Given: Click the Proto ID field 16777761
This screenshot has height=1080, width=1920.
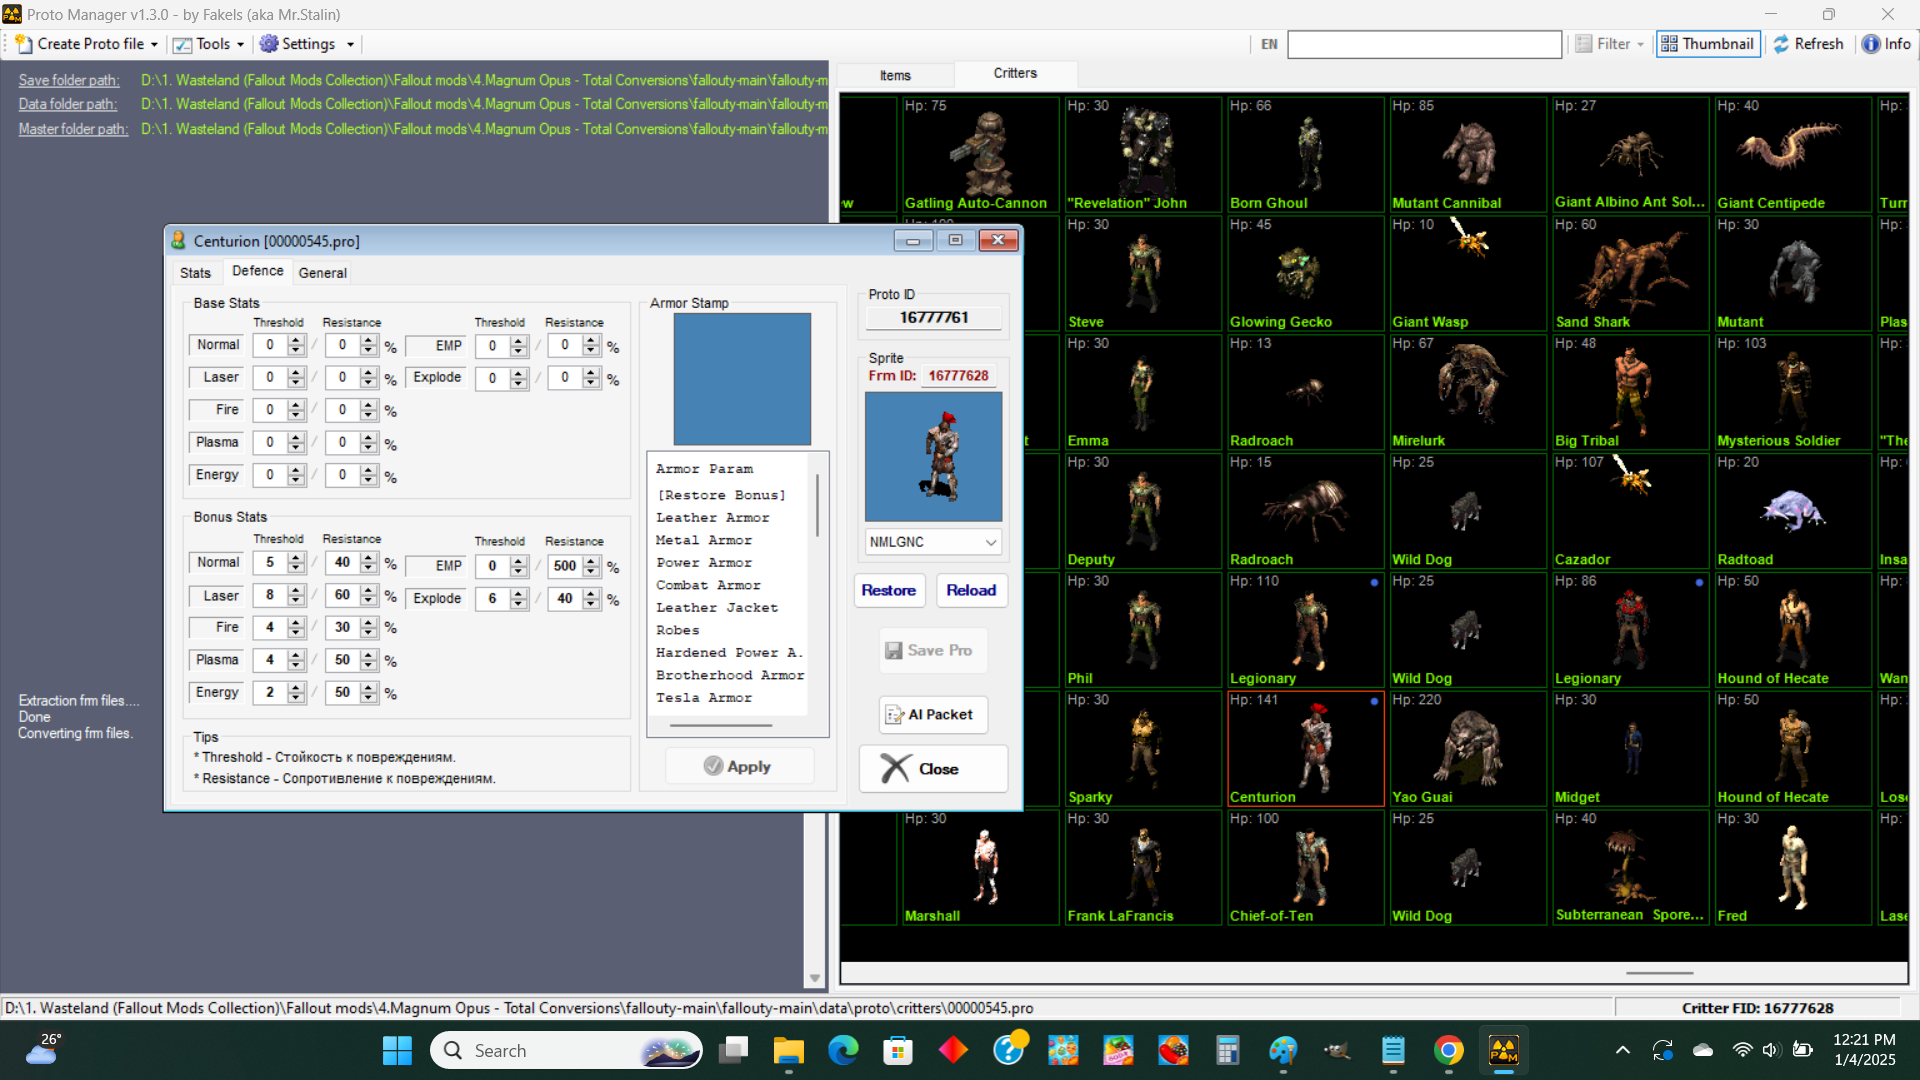Looking at the screenshot, I should click(x=933, y=318).
